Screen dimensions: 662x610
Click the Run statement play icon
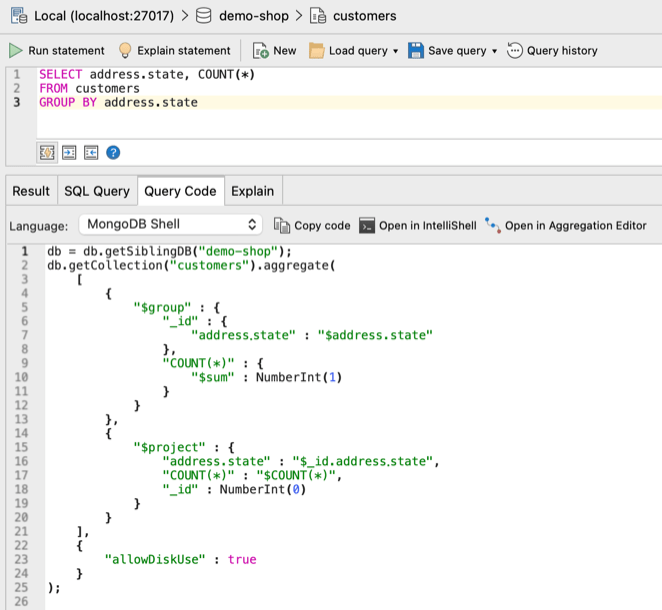[x=16, y=51]
